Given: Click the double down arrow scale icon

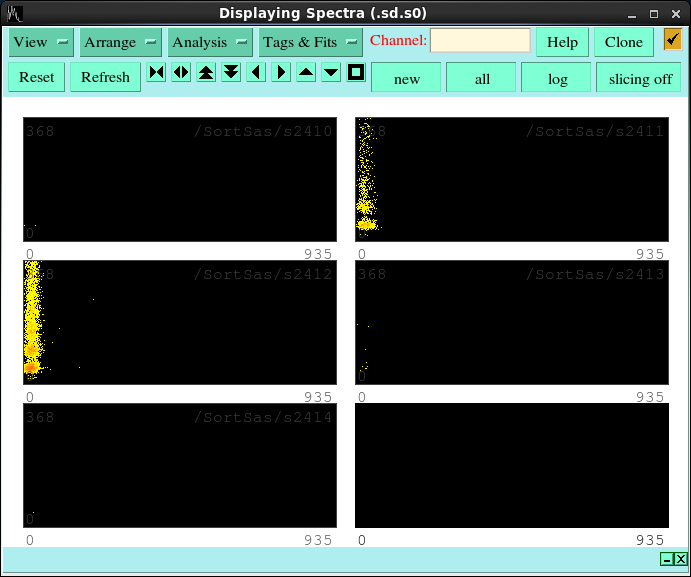Looking at the screenshot, I should (x=231, y=72).
